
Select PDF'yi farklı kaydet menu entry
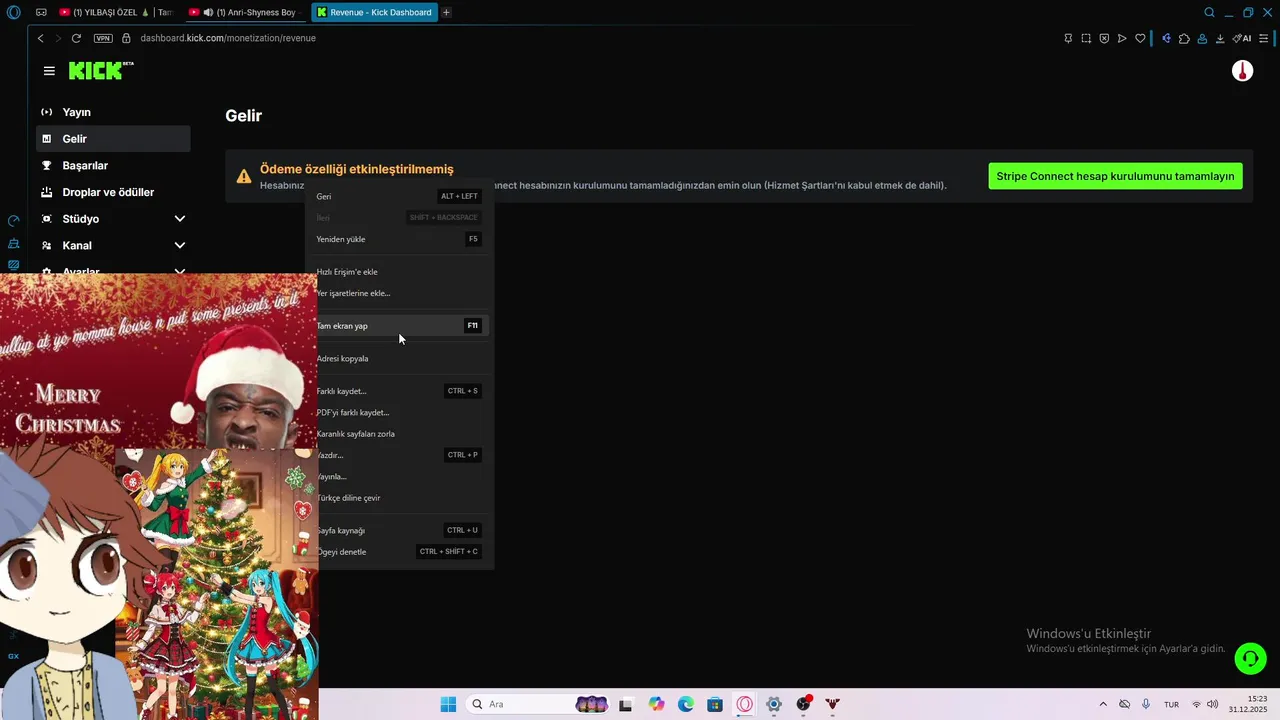point(399,412)
